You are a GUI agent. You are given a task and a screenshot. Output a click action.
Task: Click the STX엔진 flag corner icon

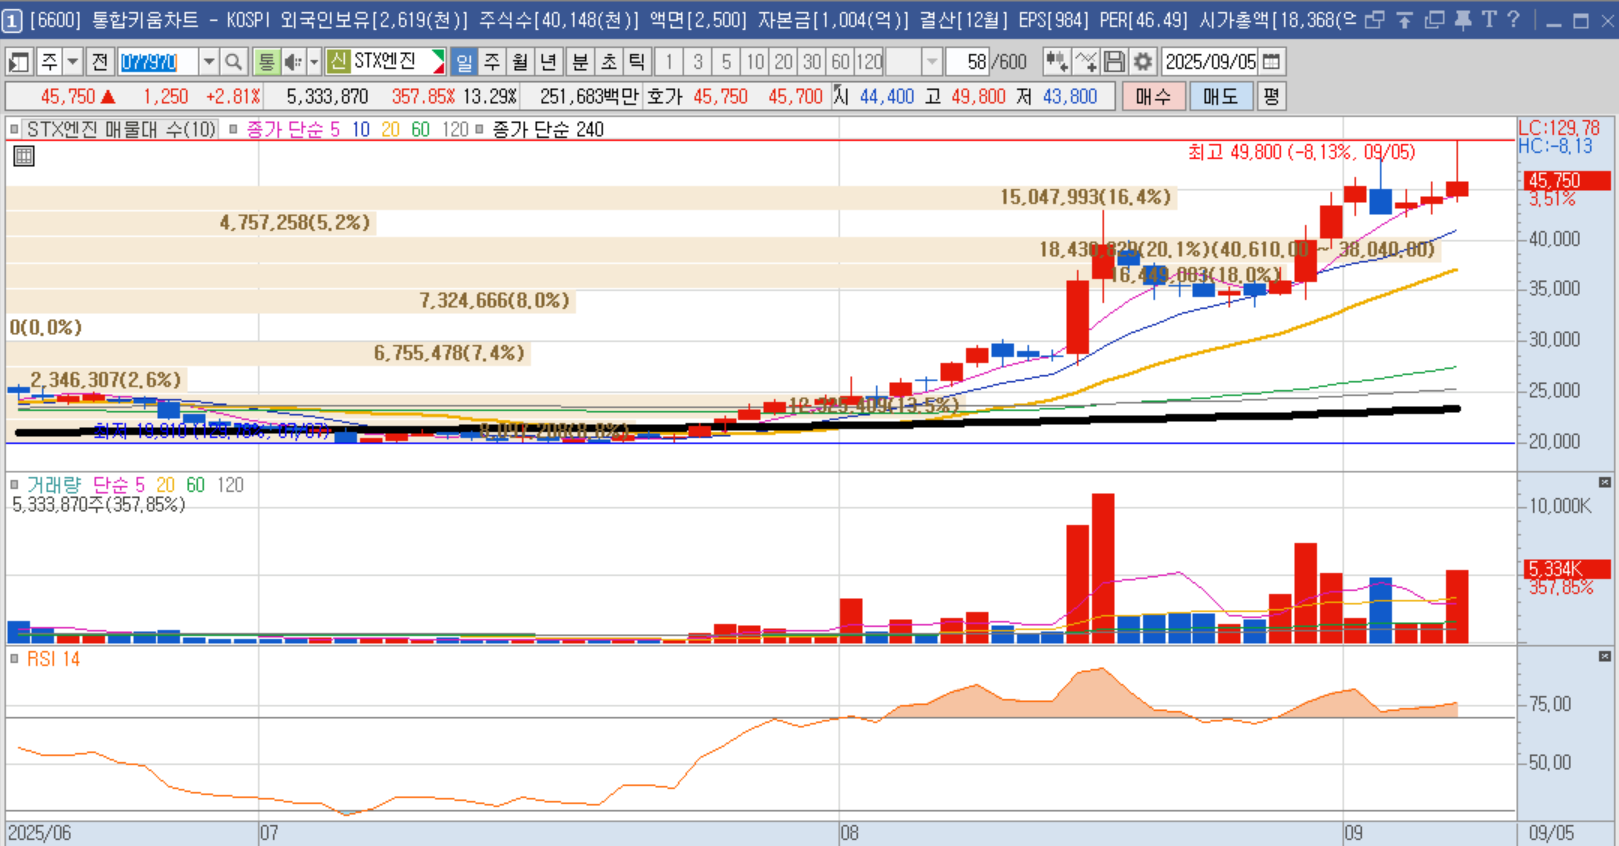tap(438, 62)
